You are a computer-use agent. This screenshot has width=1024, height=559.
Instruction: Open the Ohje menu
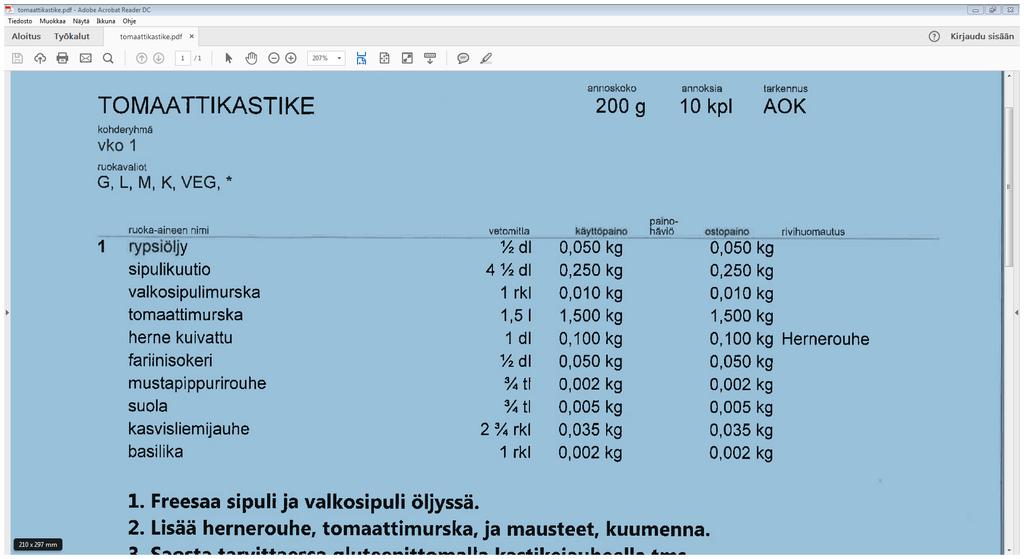point(129,21)
